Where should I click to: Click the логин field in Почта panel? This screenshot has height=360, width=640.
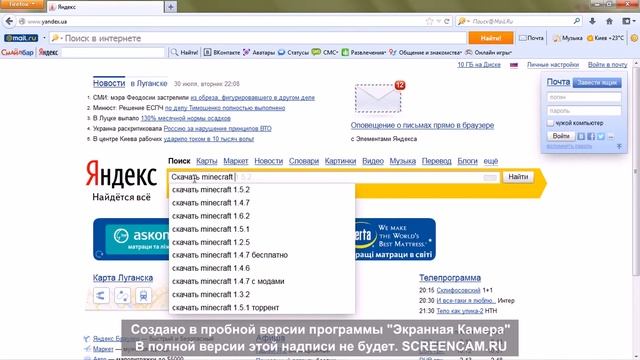coord(584,97)
